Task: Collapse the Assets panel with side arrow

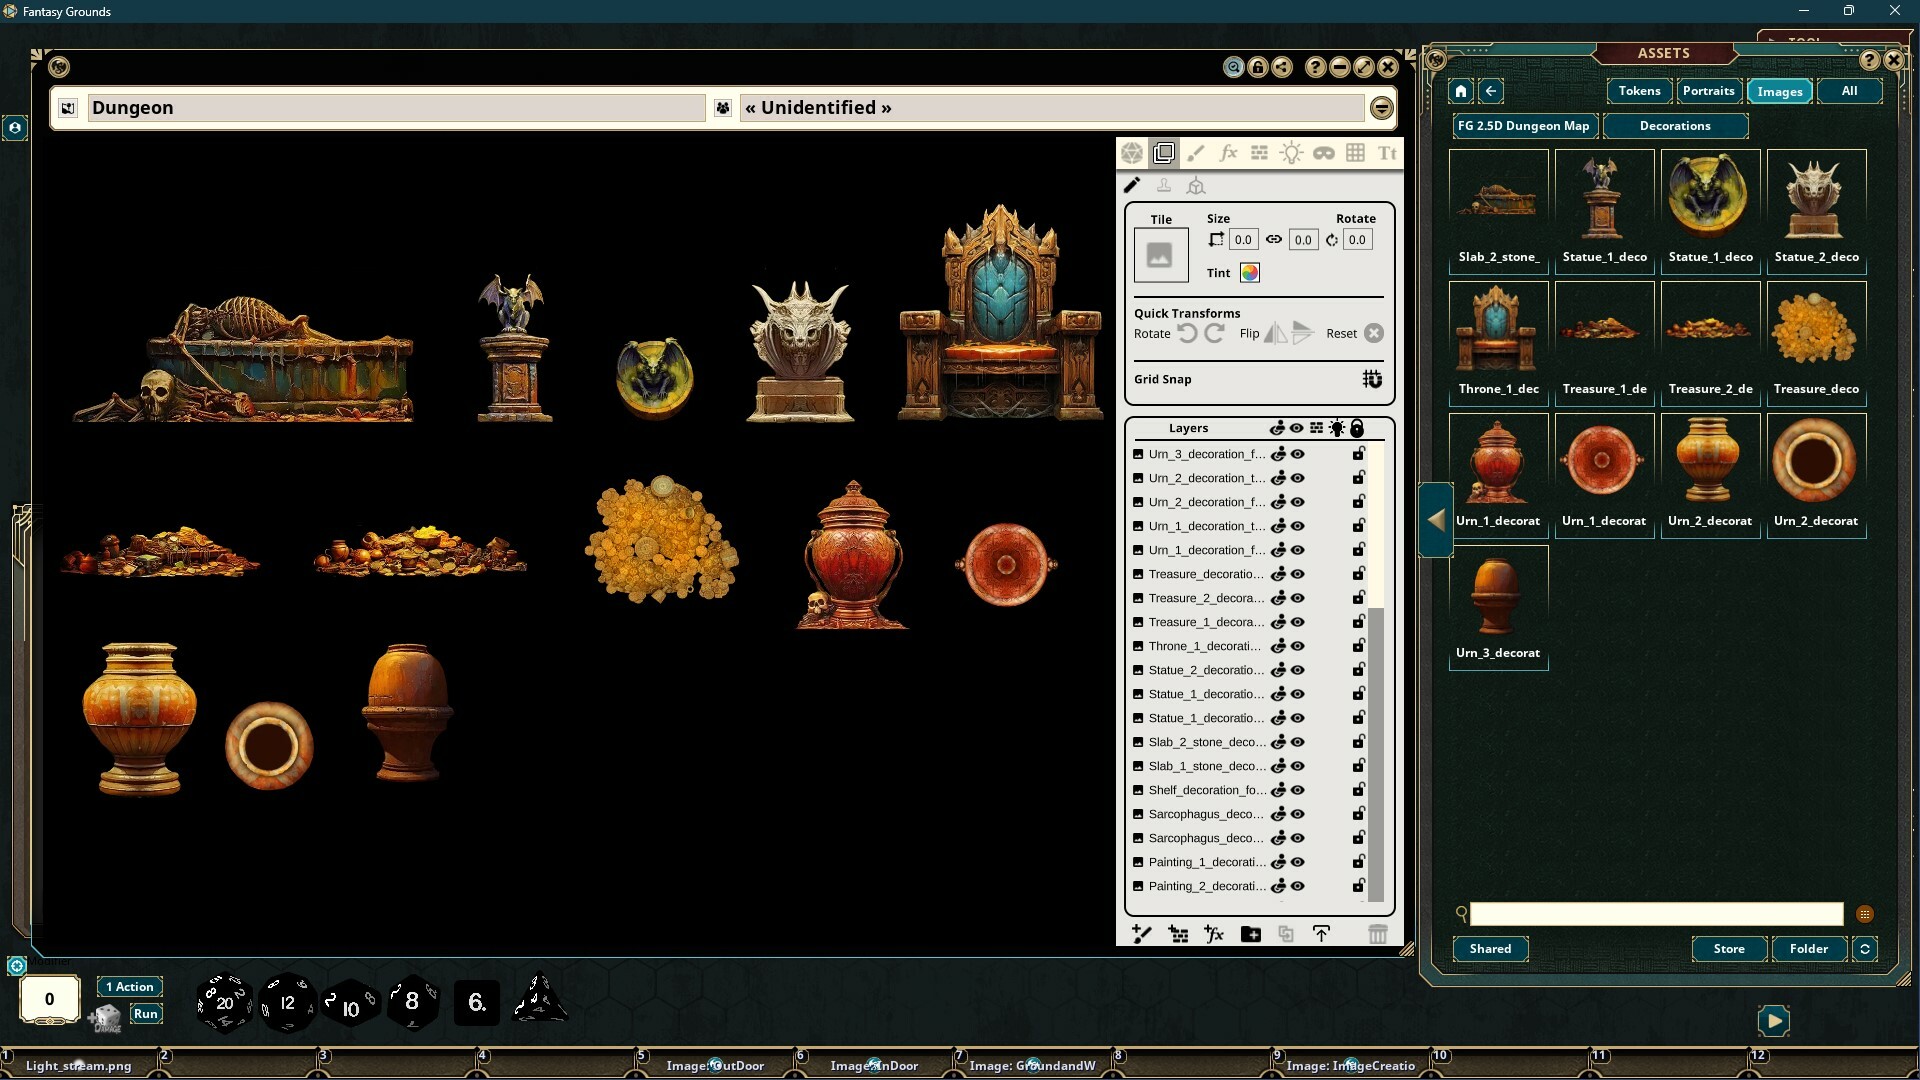Action: (1436, 519)
